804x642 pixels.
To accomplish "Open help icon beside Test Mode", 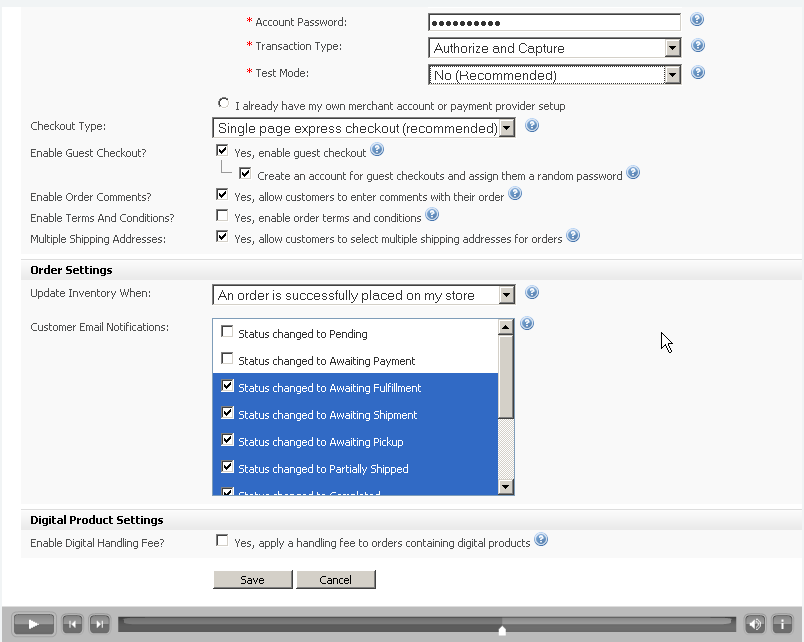I will (x=698, y=72).
